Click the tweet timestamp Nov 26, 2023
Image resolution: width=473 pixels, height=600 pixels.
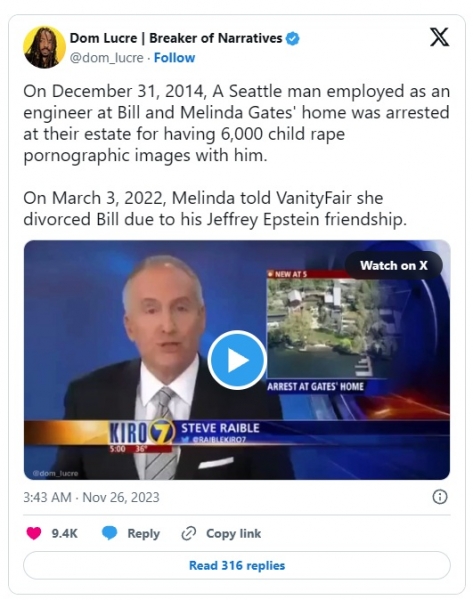coord(91,497)
